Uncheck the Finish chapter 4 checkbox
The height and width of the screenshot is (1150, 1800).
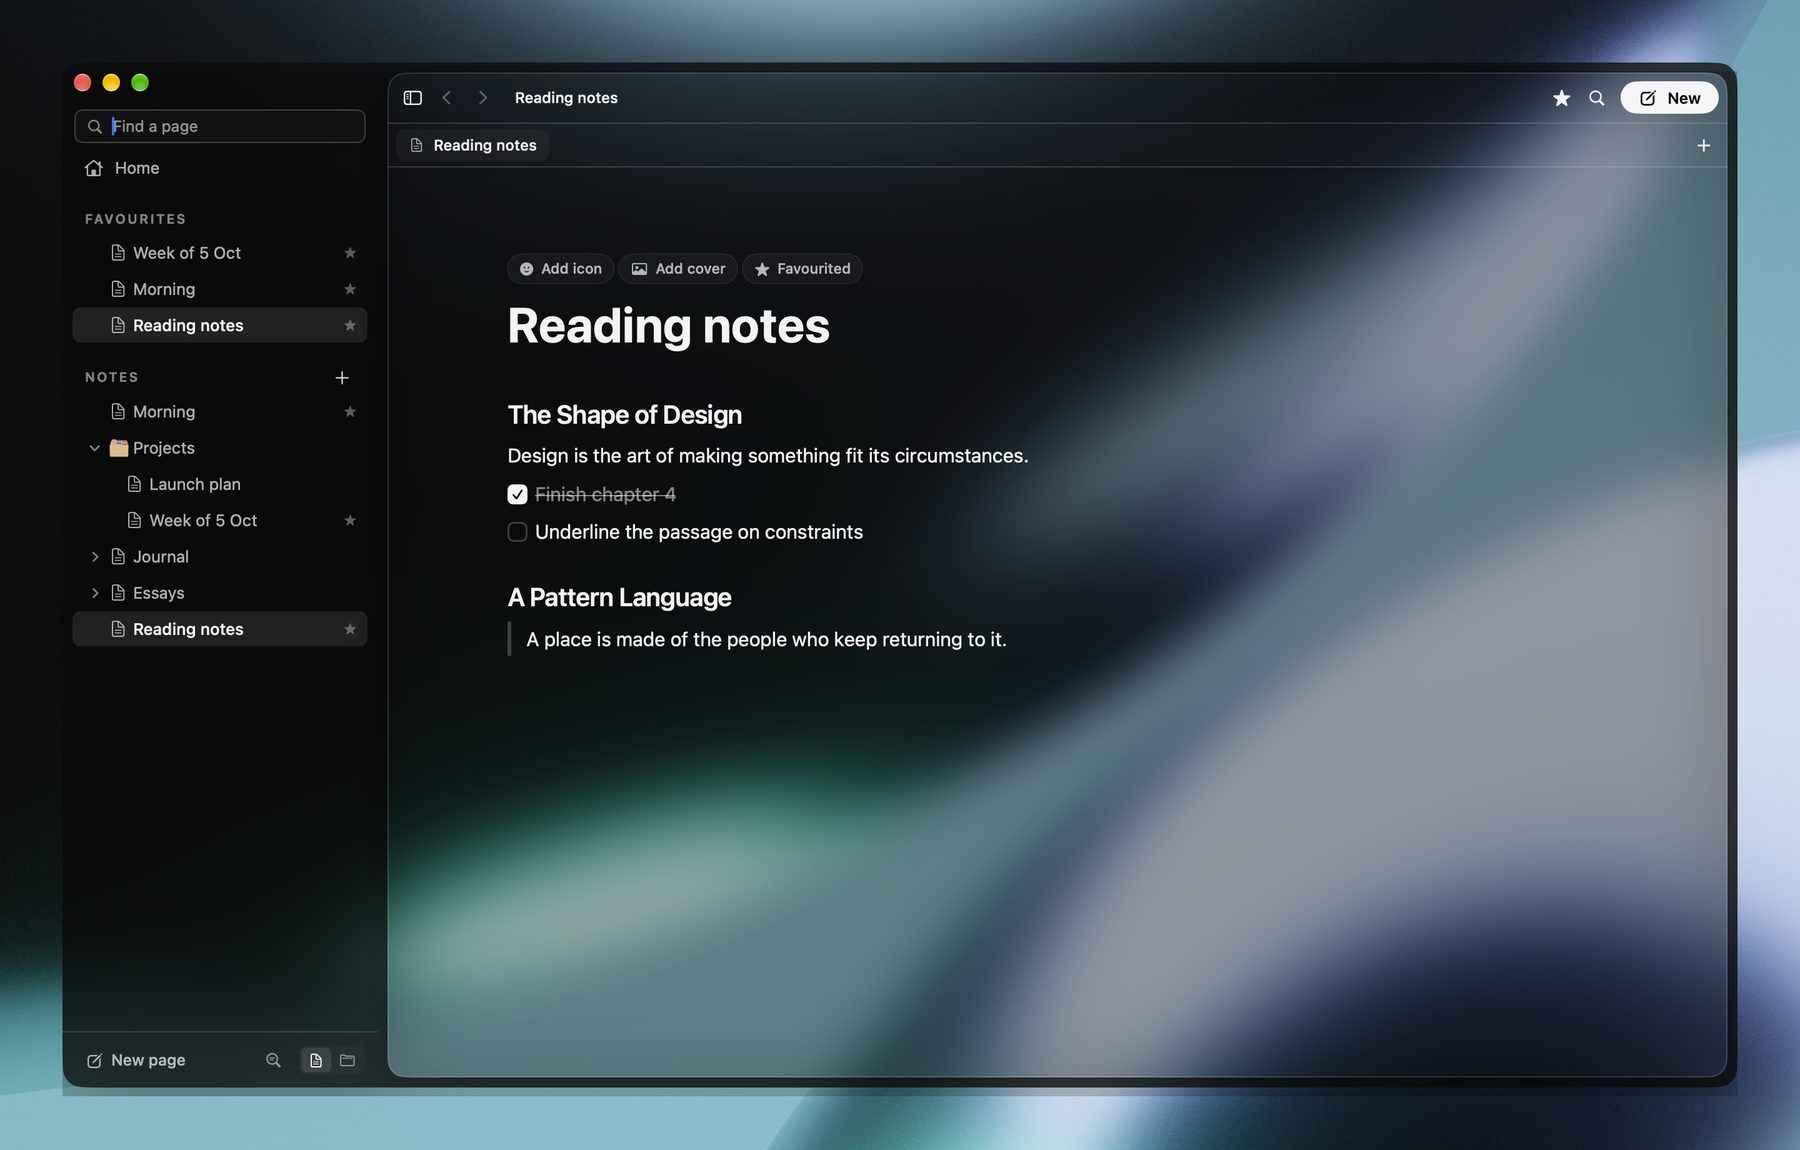click(517, 494)
